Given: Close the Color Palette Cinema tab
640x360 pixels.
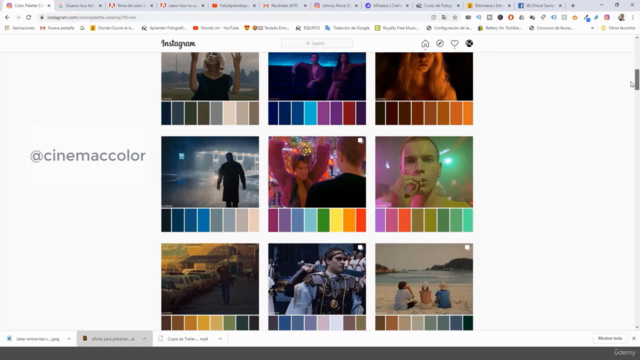Looking at the screenshot, I should [49, 6].
